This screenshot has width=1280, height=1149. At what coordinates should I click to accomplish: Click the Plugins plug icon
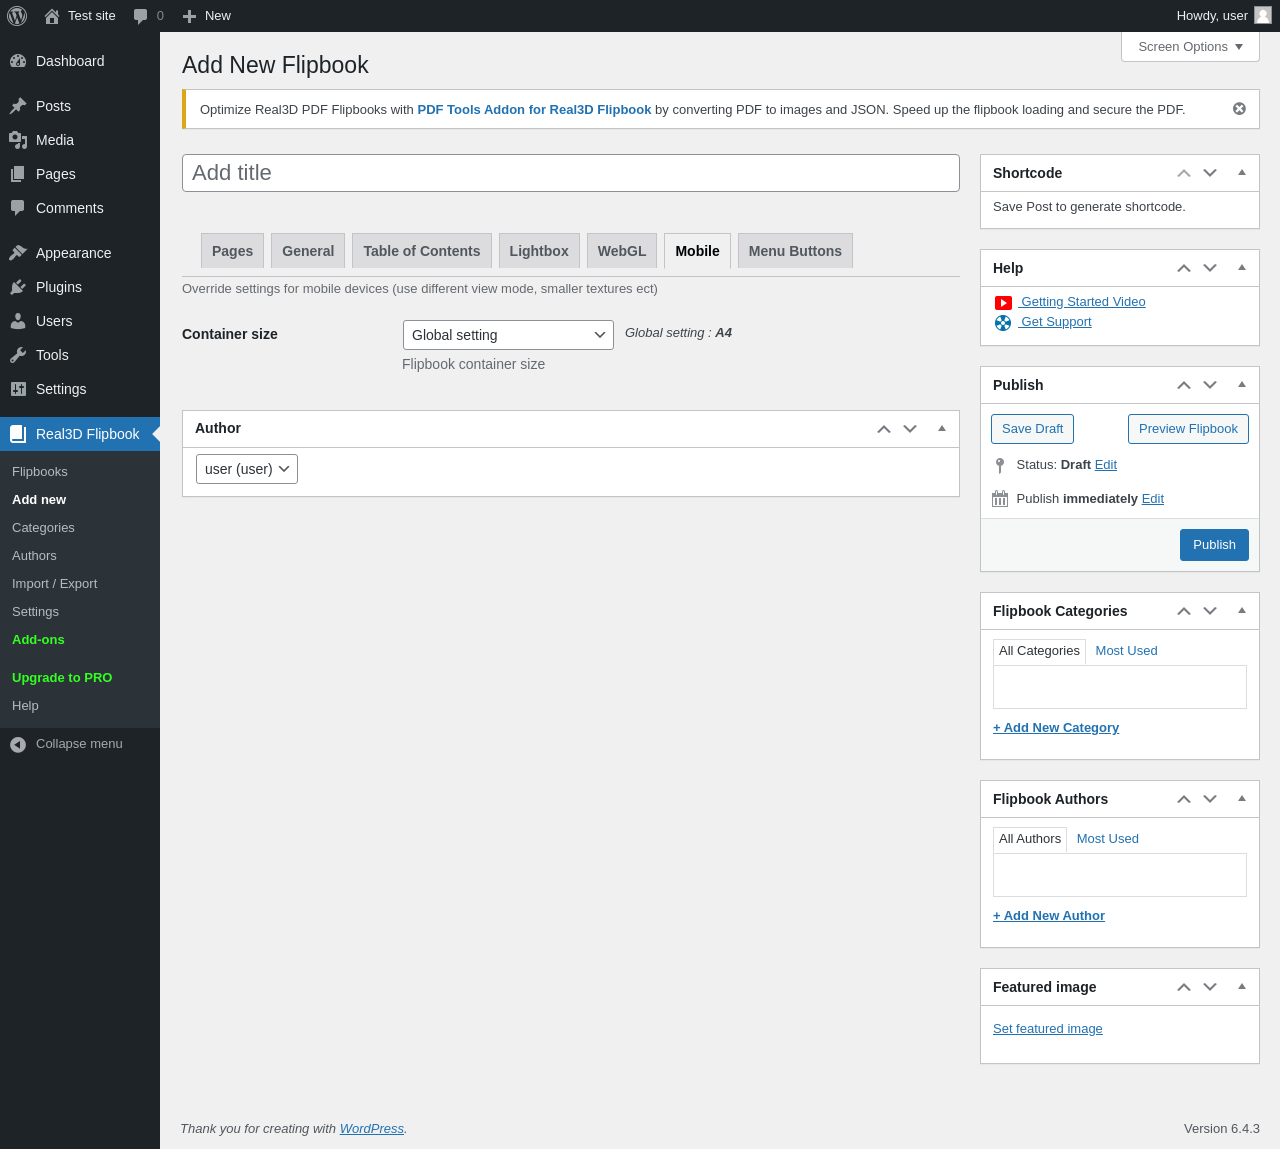point(18,287)
